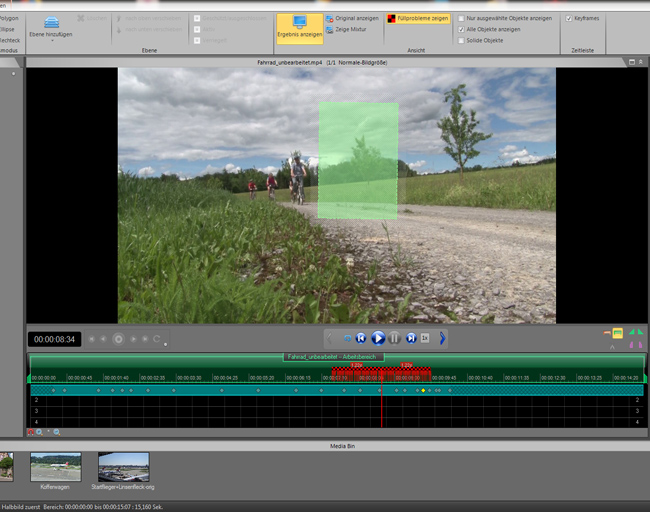
Task: Enable 'Nur ausgewählte Objekte anzeigen' checkbox
Action: (461, 18)
